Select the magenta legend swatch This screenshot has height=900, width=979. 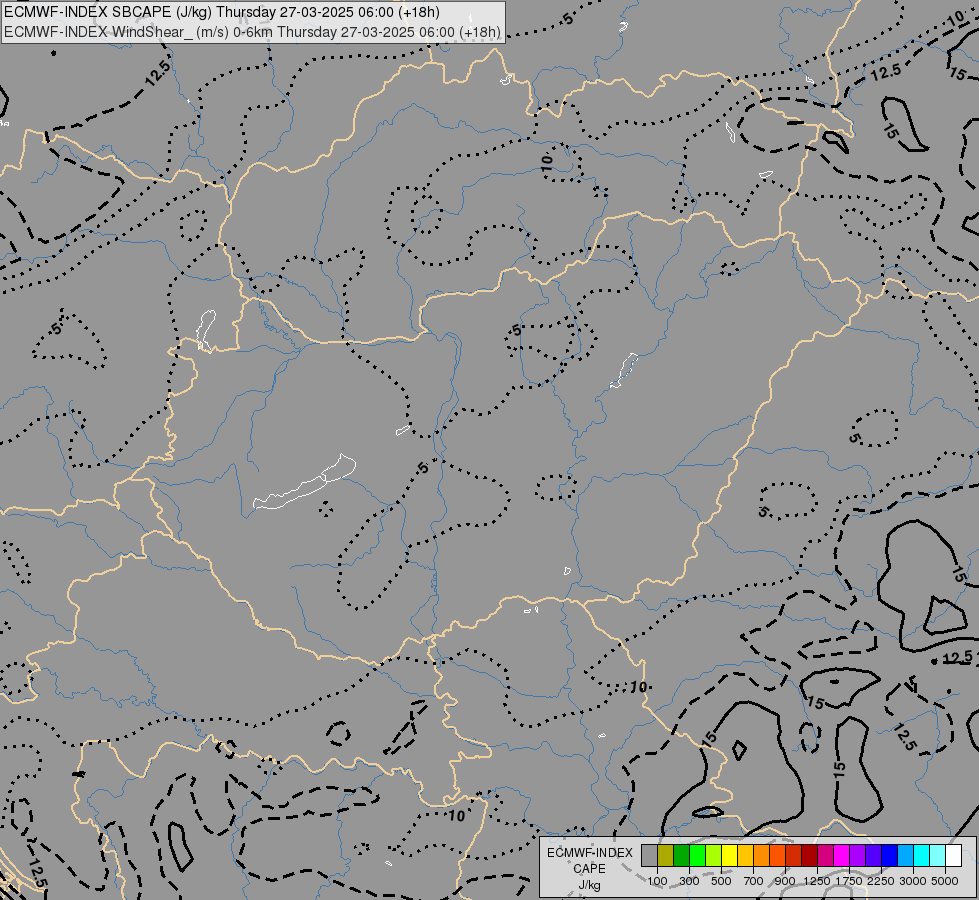(x=842, y=856)
